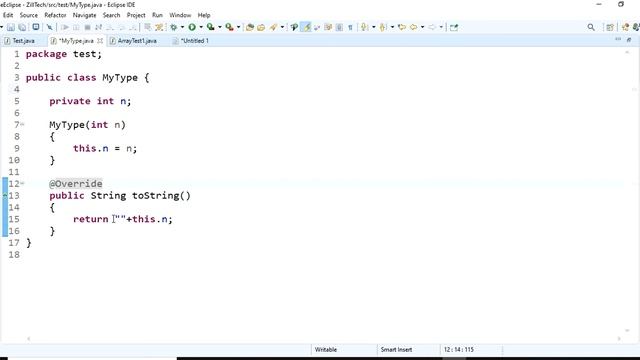Close the *MyType.java tab
The height and width of the screenshot is (360, 640).
(x=100, y=41)
